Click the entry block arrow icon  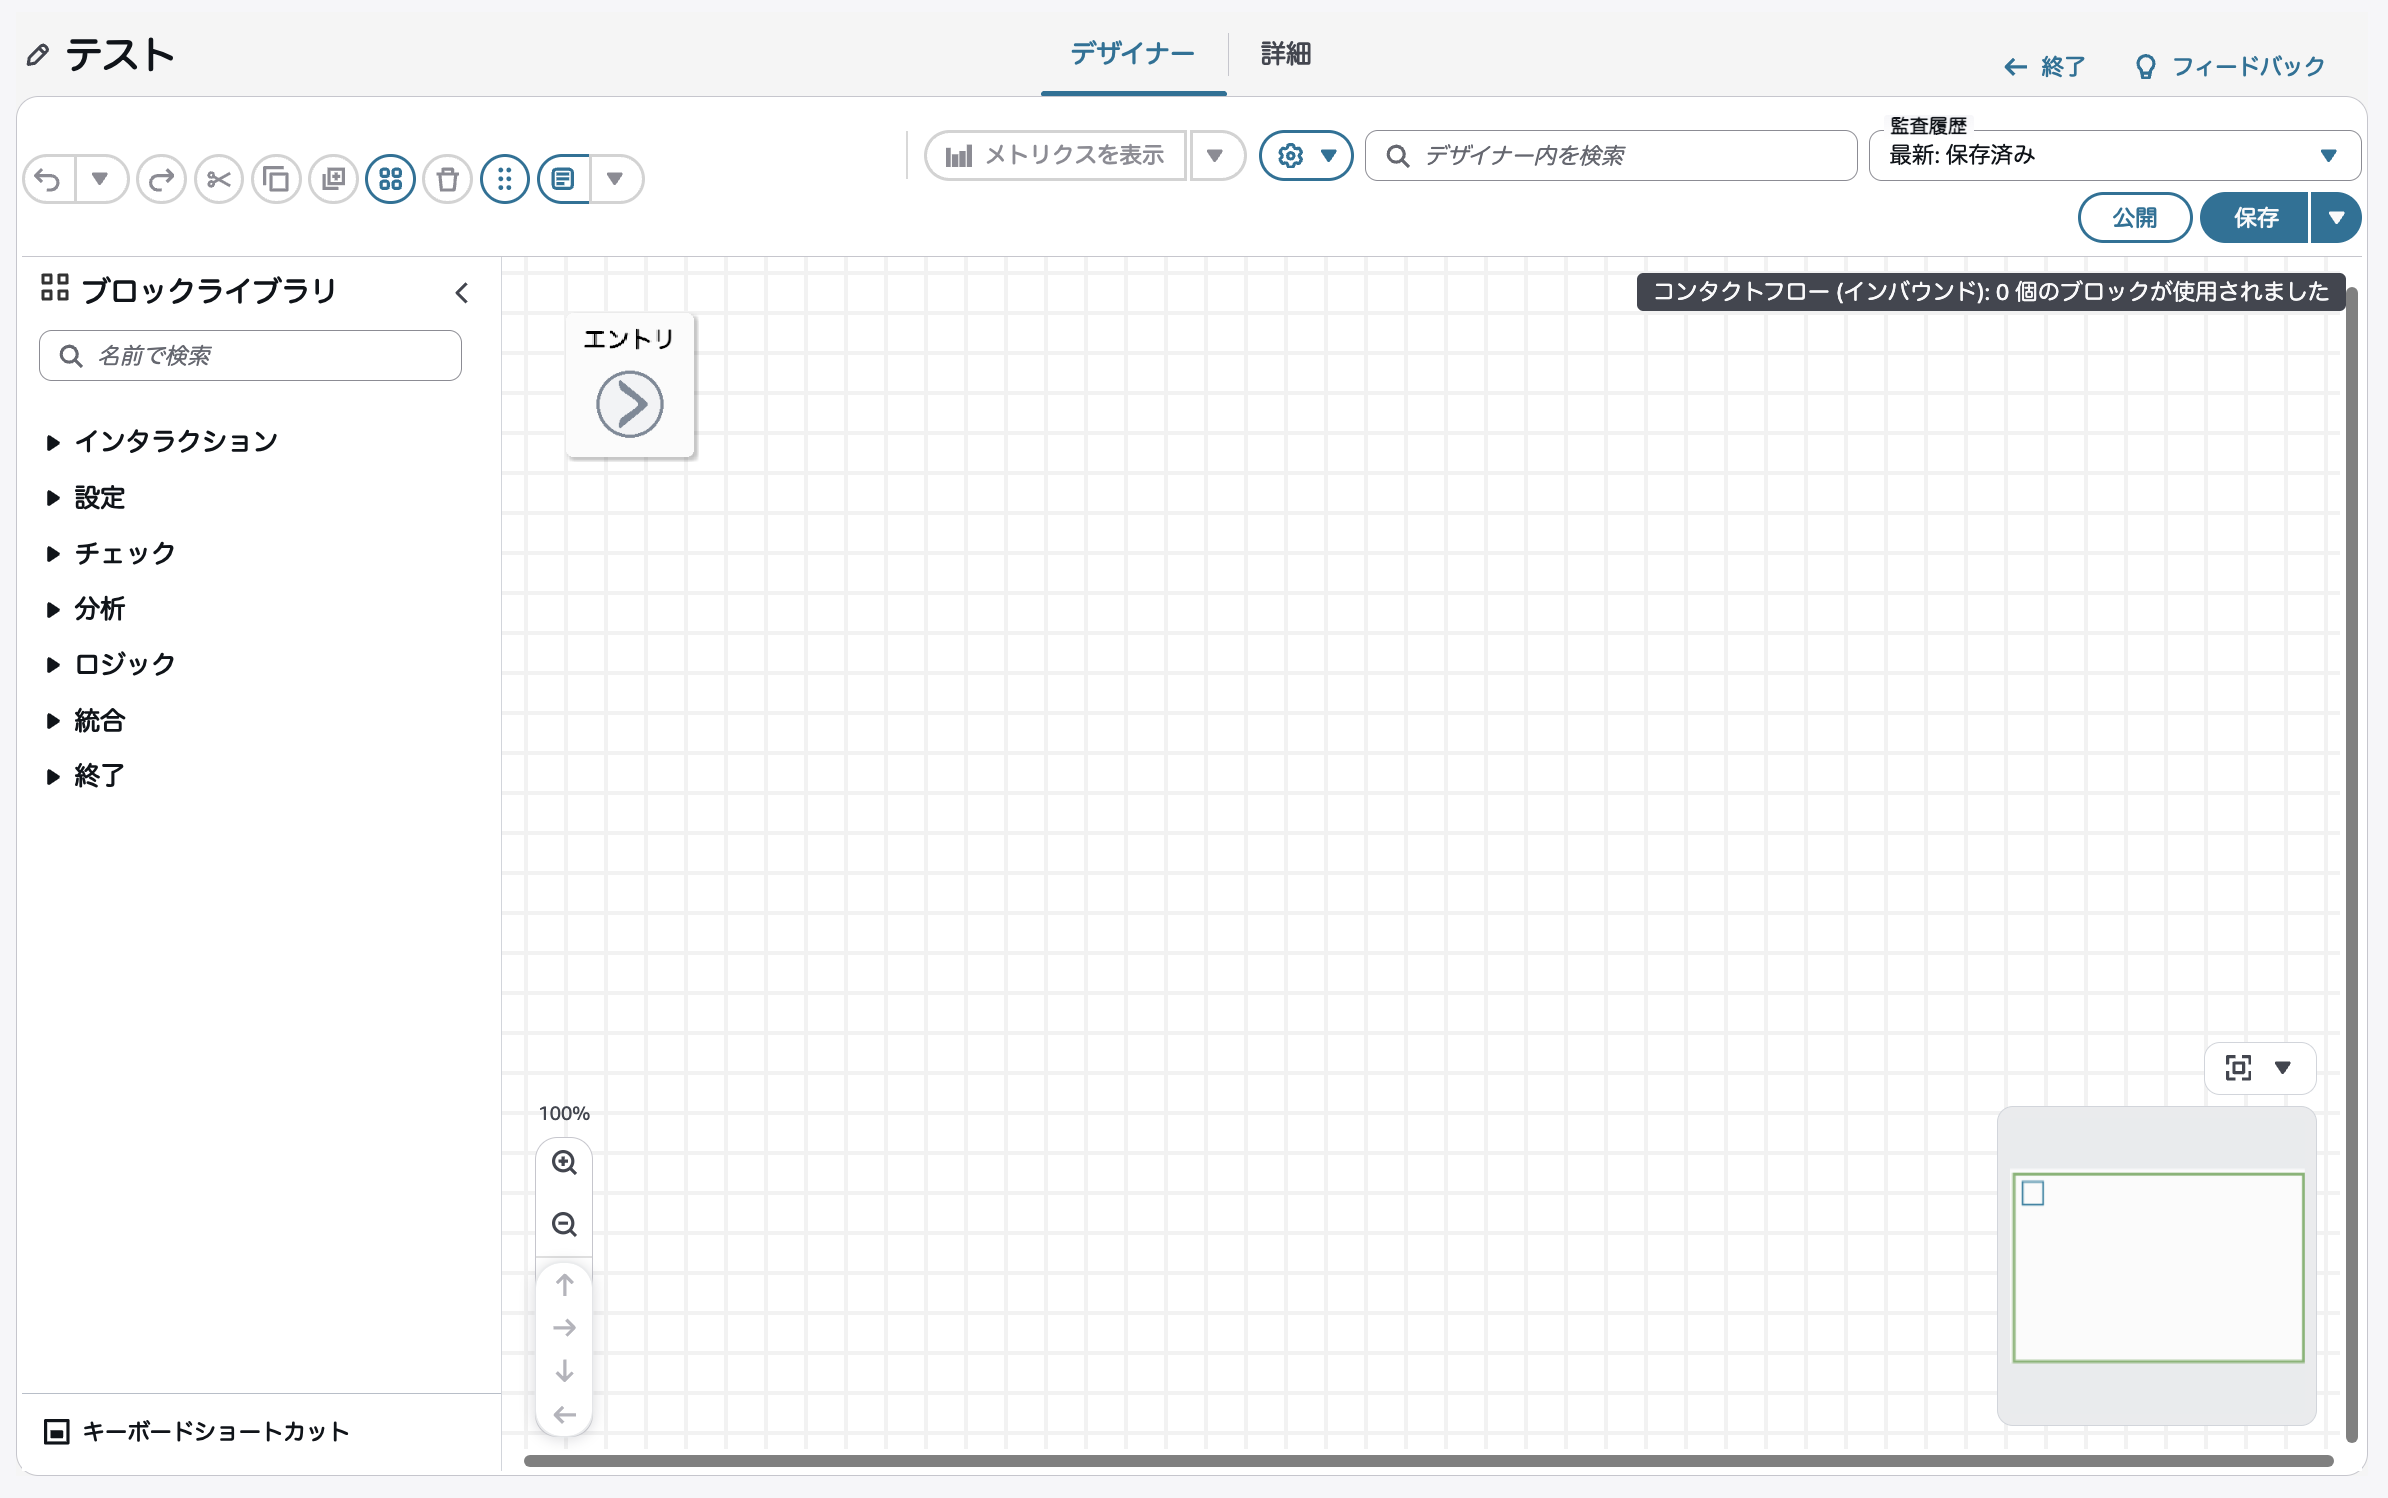[629, 404]
